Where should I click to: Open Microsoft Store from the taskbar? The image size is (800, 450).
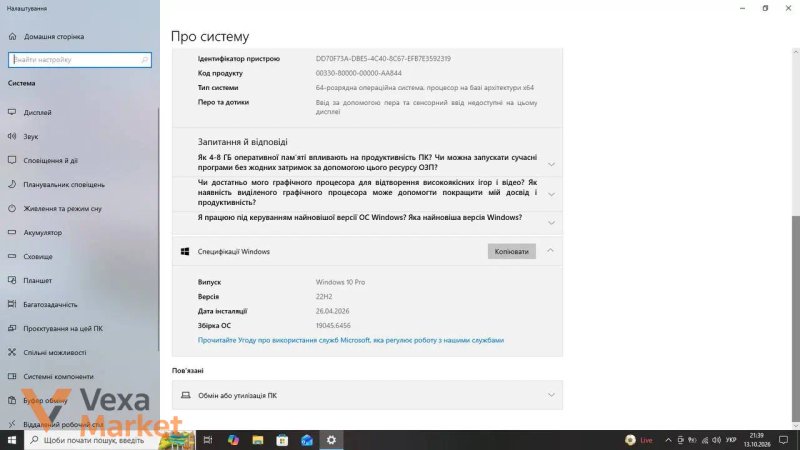coord(282,440)
